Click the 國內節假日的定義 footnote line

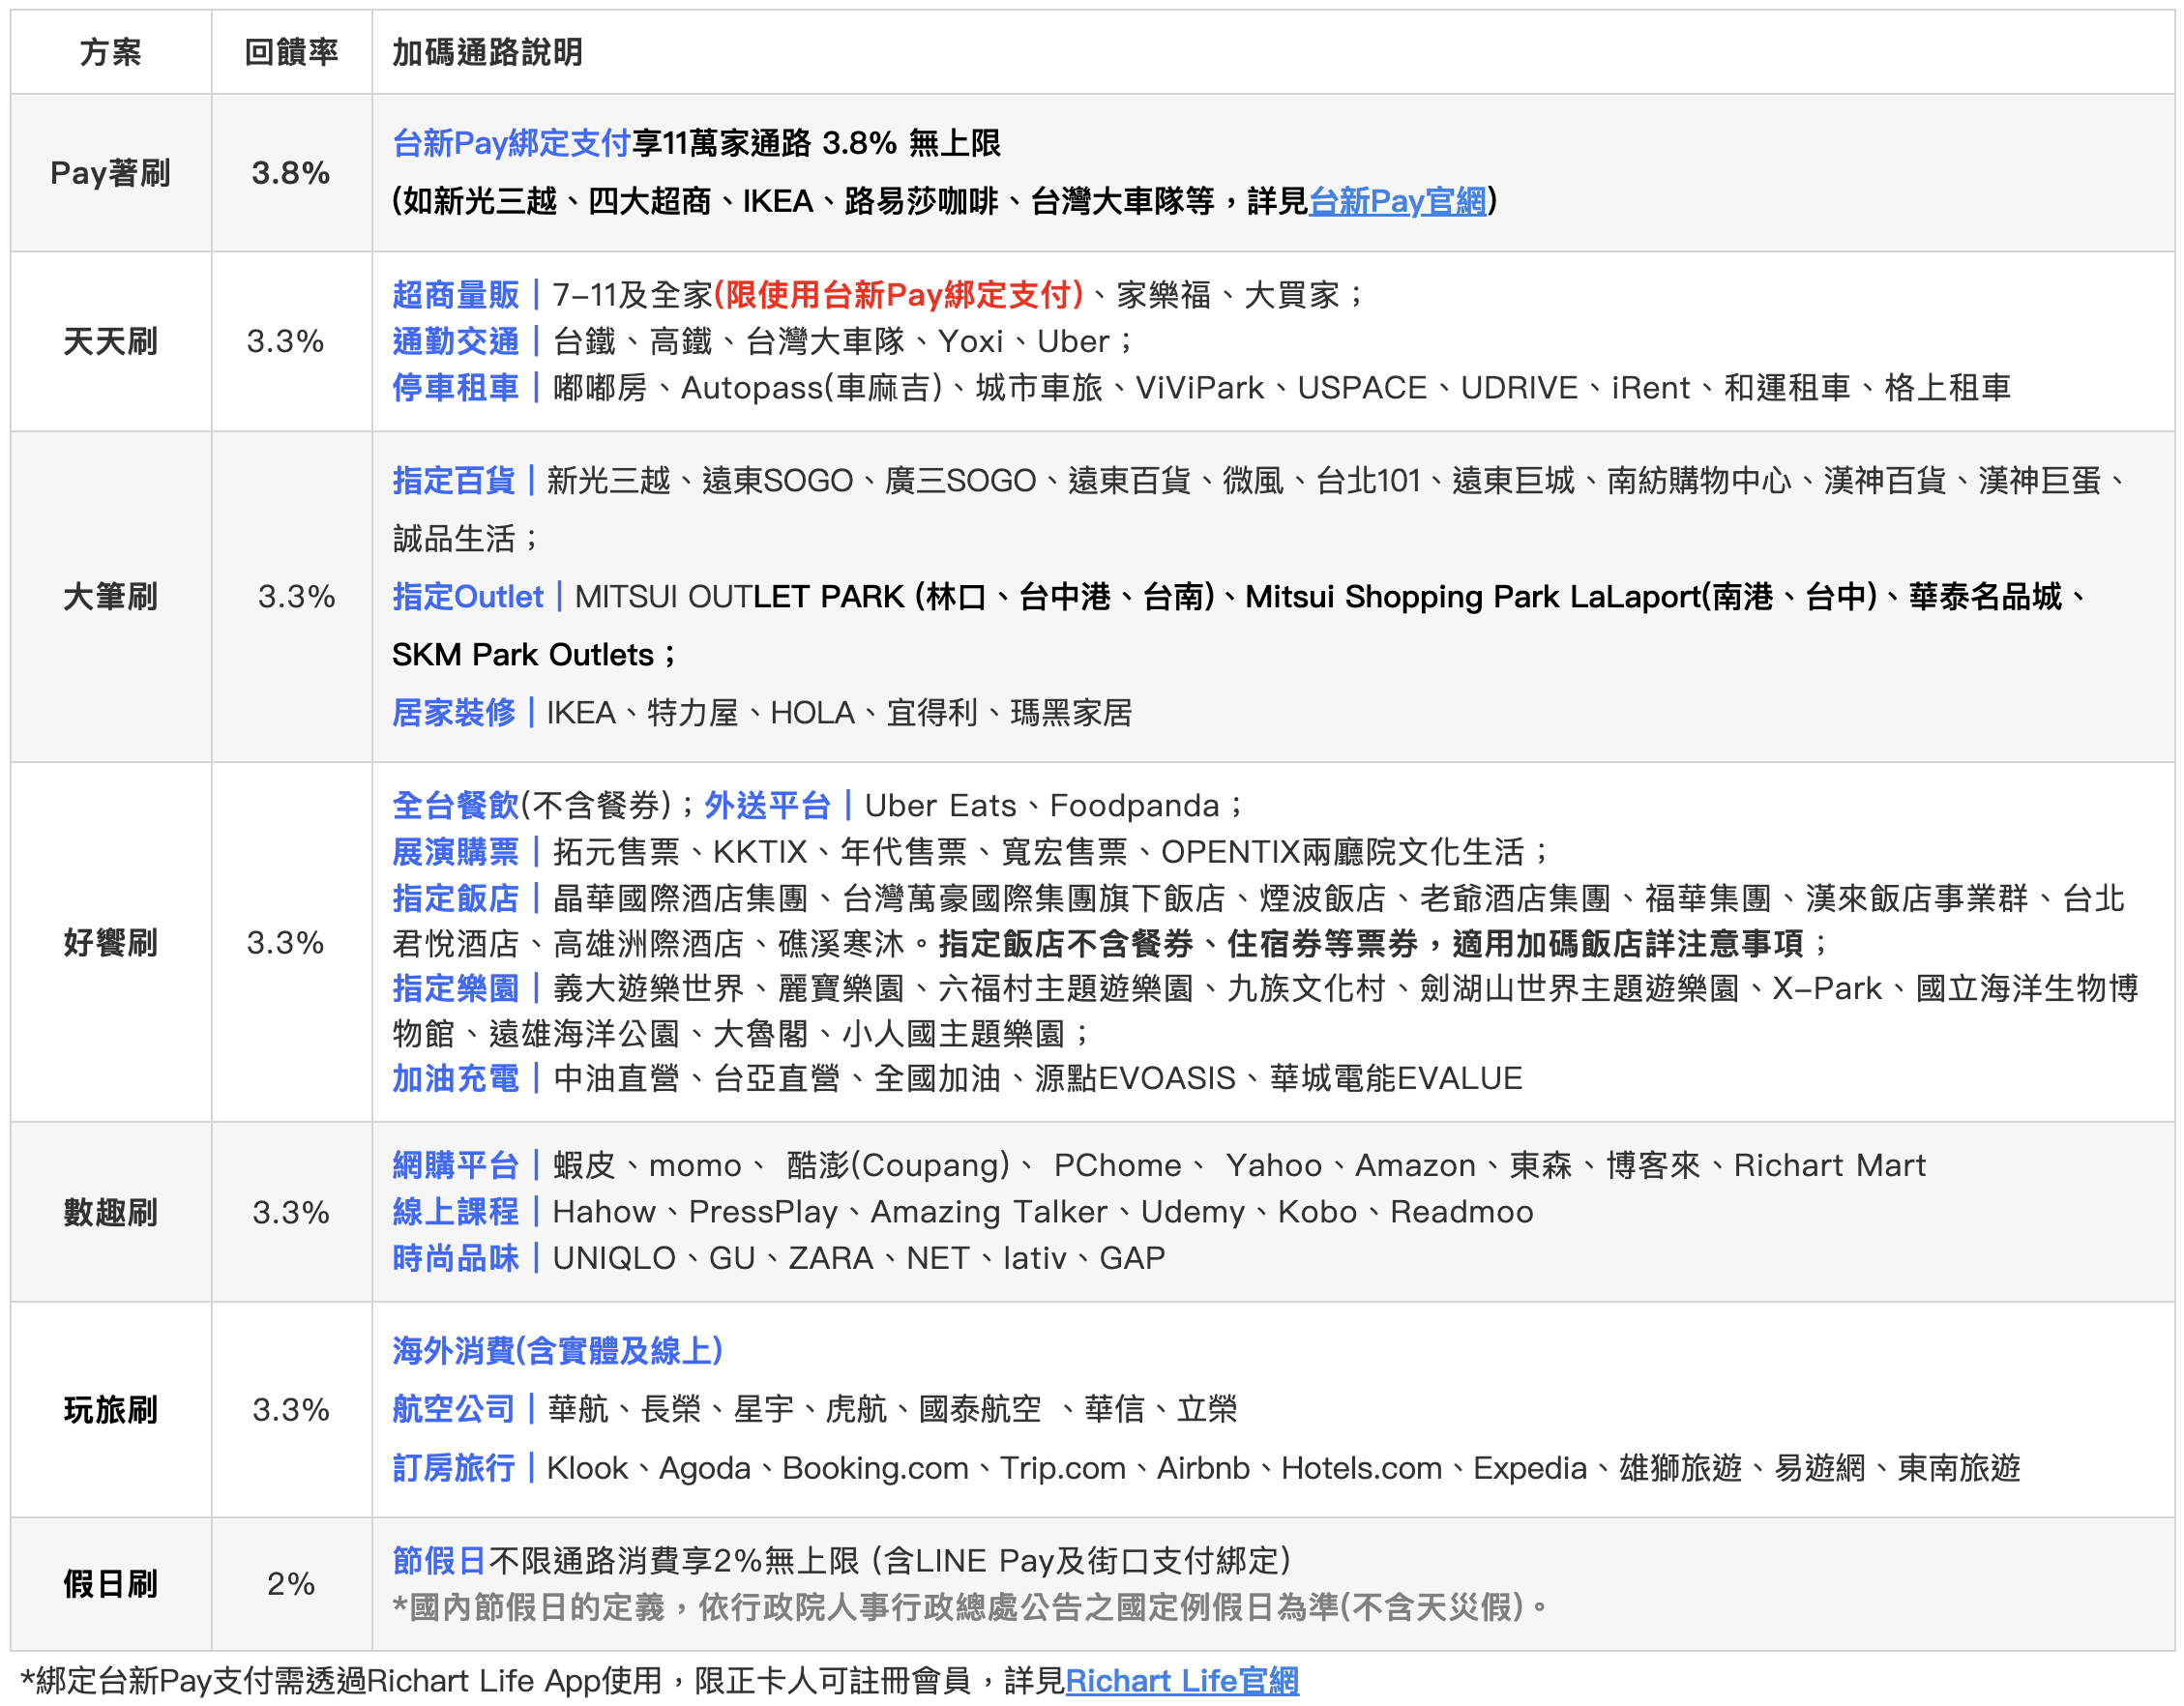point(970,1608)
